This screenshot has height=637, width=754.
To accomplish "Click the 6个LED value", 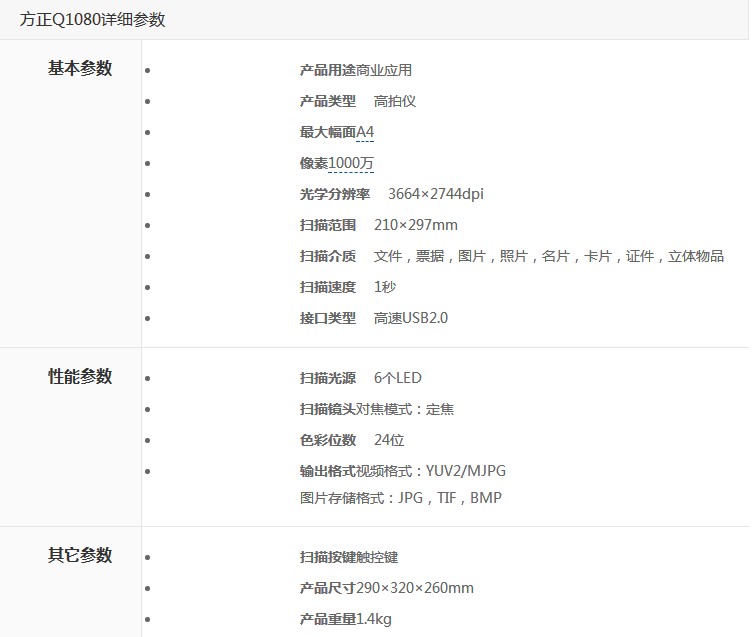I will (x=398, y=378).
